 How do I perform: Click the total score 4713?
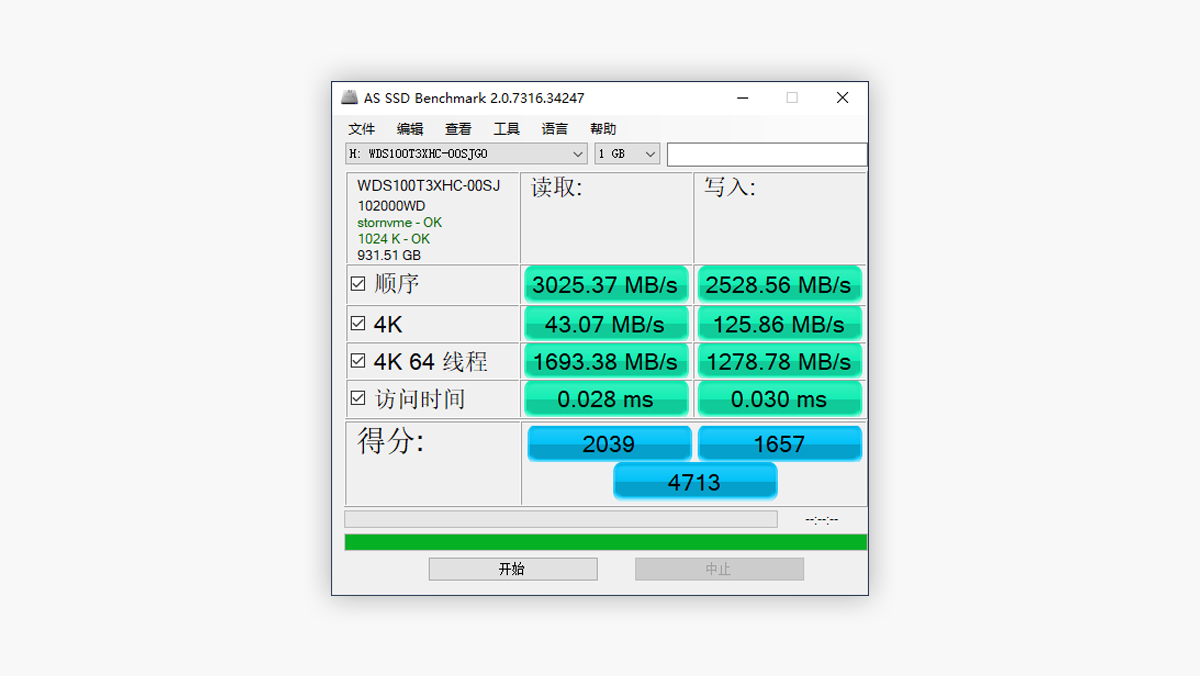click(695, 482)
